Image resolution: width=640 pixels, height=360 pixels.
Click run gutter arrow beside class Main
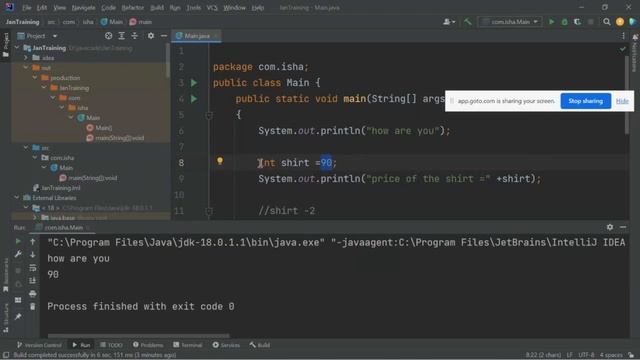tap(194, 83)
